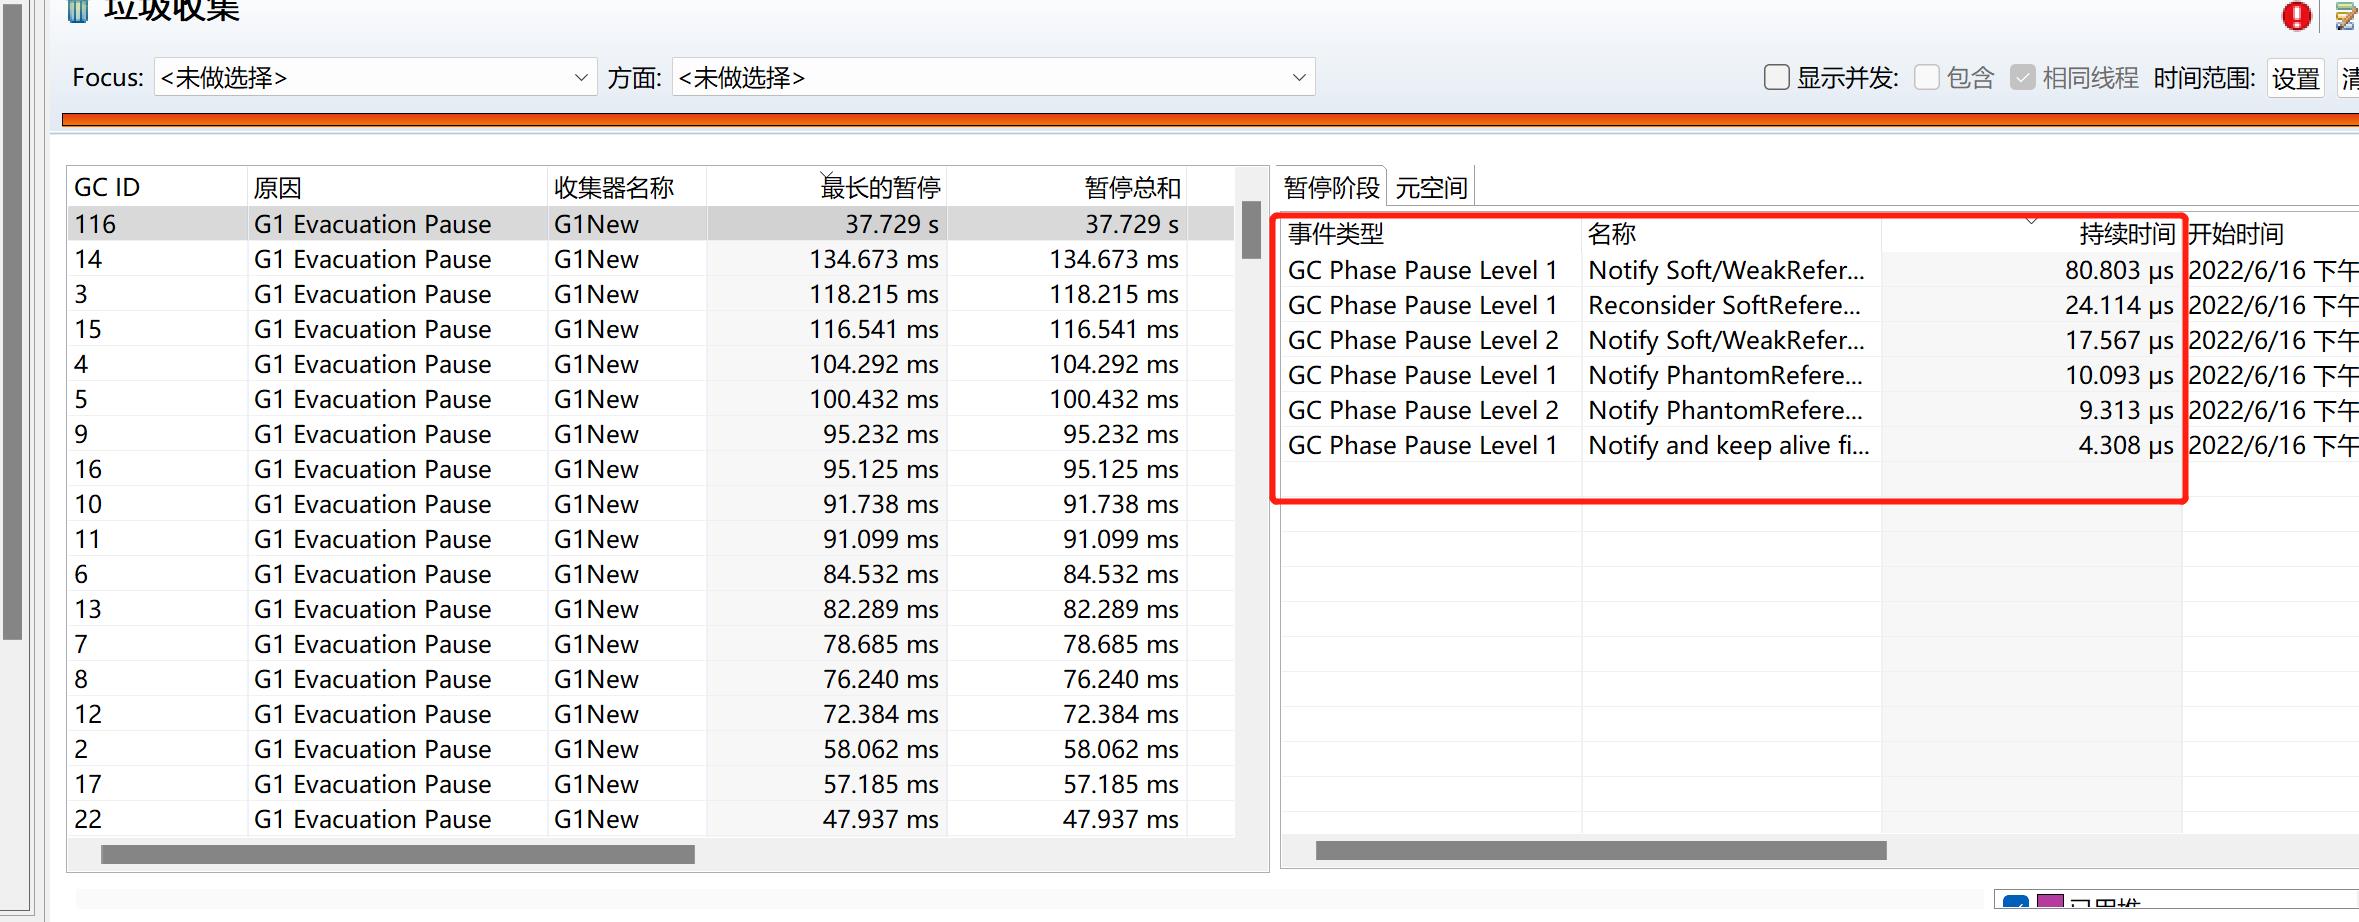Screen dimensions: 2359x922
Task: Select the Notify and keep alive fi... row
Action: (1820, 445)
